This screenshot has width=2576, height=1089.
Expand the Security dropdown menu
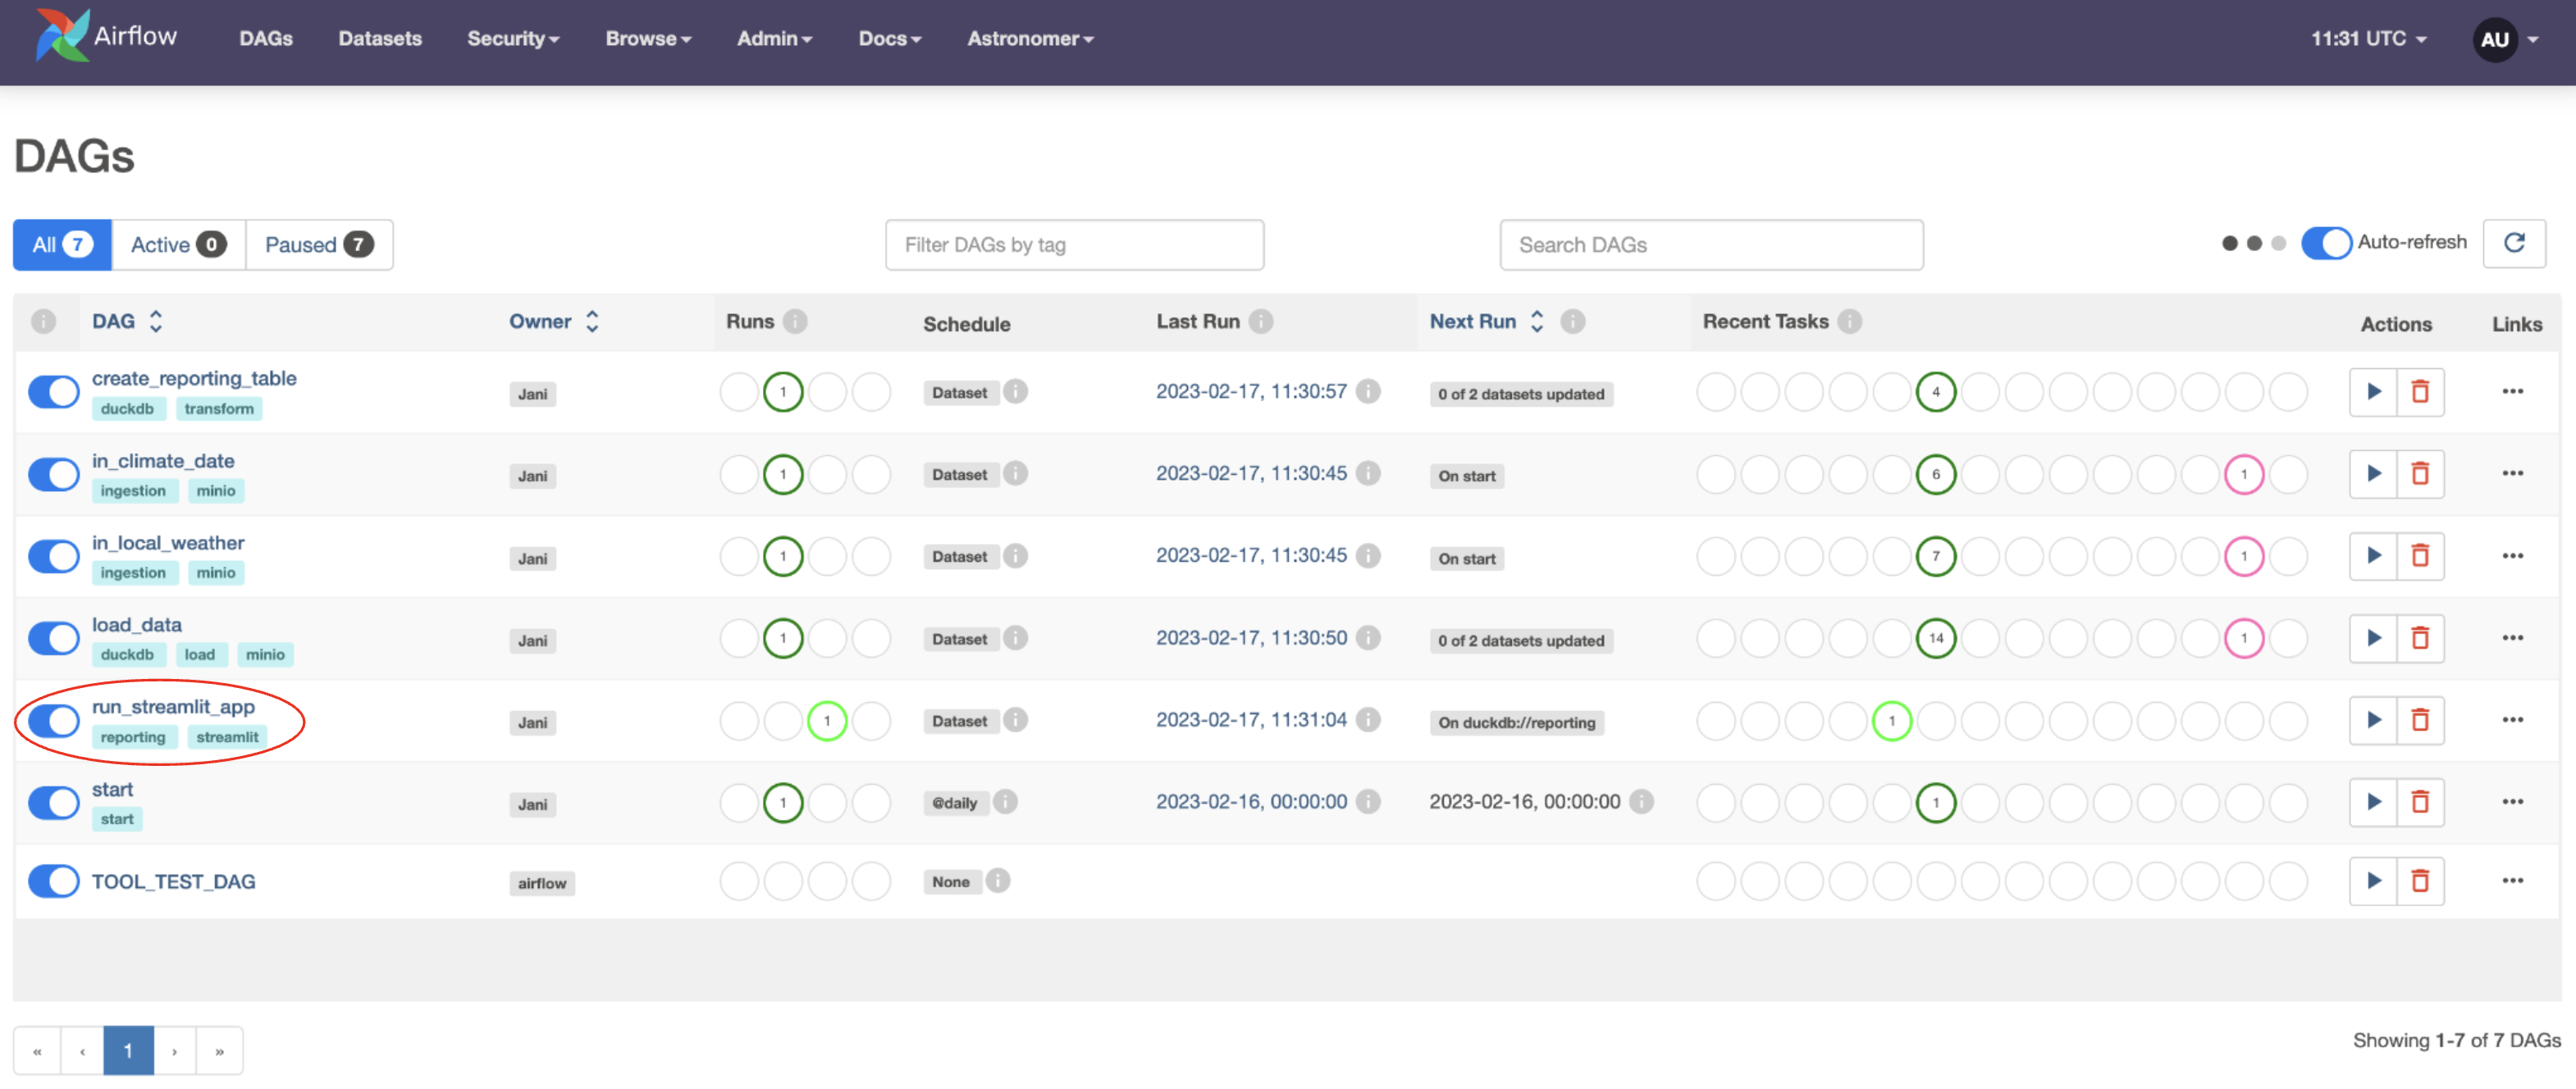coord(512,39)
